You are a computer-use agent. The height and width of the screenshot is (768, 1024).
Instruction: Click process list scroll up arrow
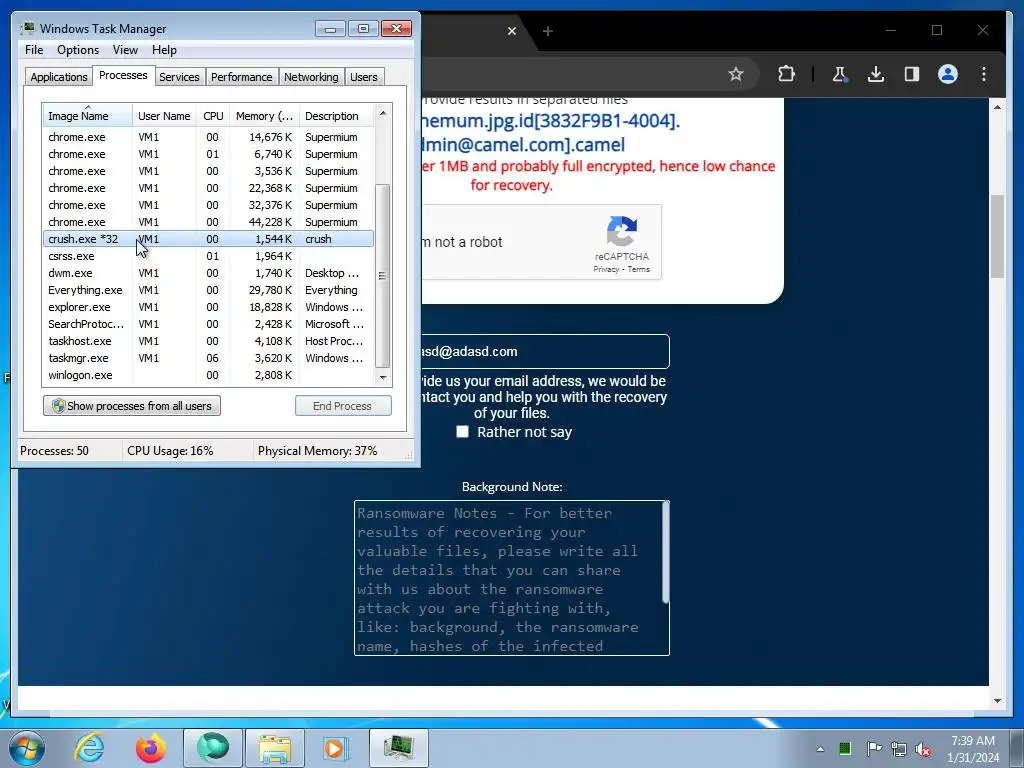(383, 113)
